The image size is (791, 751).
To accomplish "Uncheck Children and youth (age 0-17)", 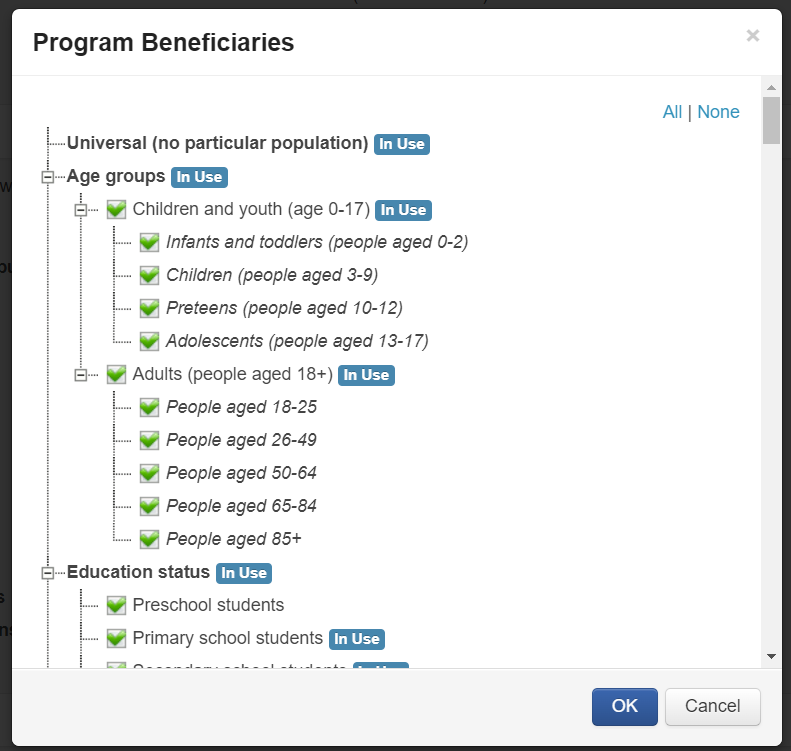I will 116,210.
